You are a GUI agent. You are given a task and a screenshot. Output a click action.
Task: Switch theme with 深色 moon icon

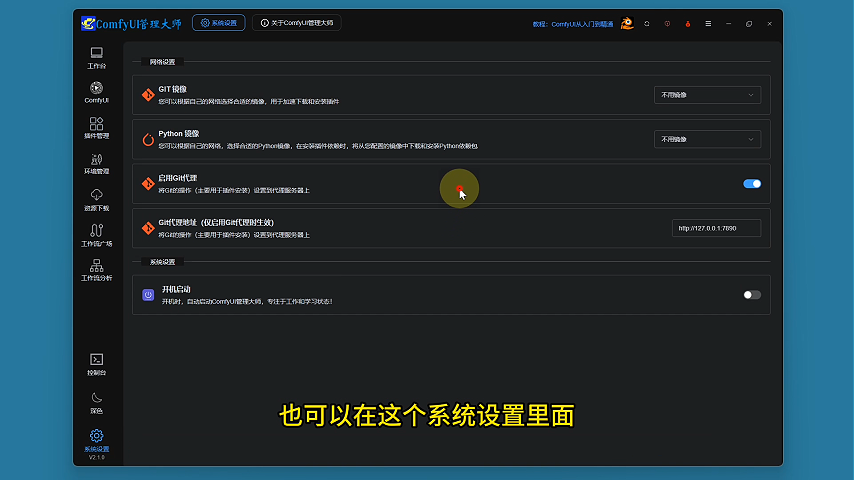(x=96, y=403)
